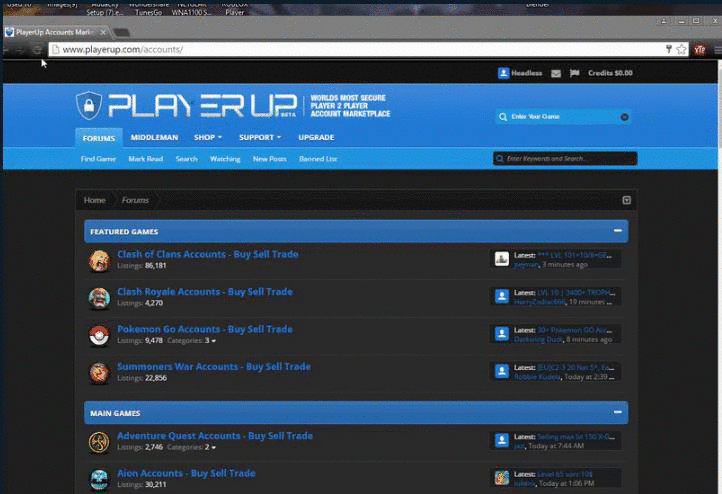Open Watching in sub navigation

pyautogui.click(x=225, y=159)
